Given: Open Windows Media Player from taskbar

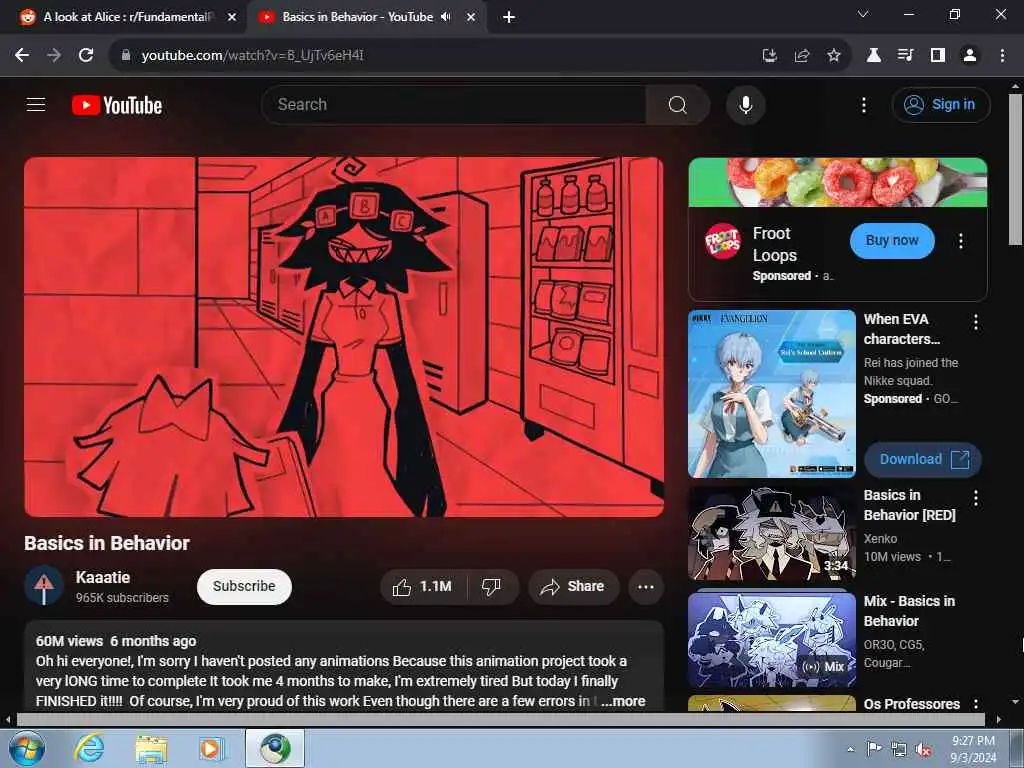Looking at the screenshot, I should [211, 748].
